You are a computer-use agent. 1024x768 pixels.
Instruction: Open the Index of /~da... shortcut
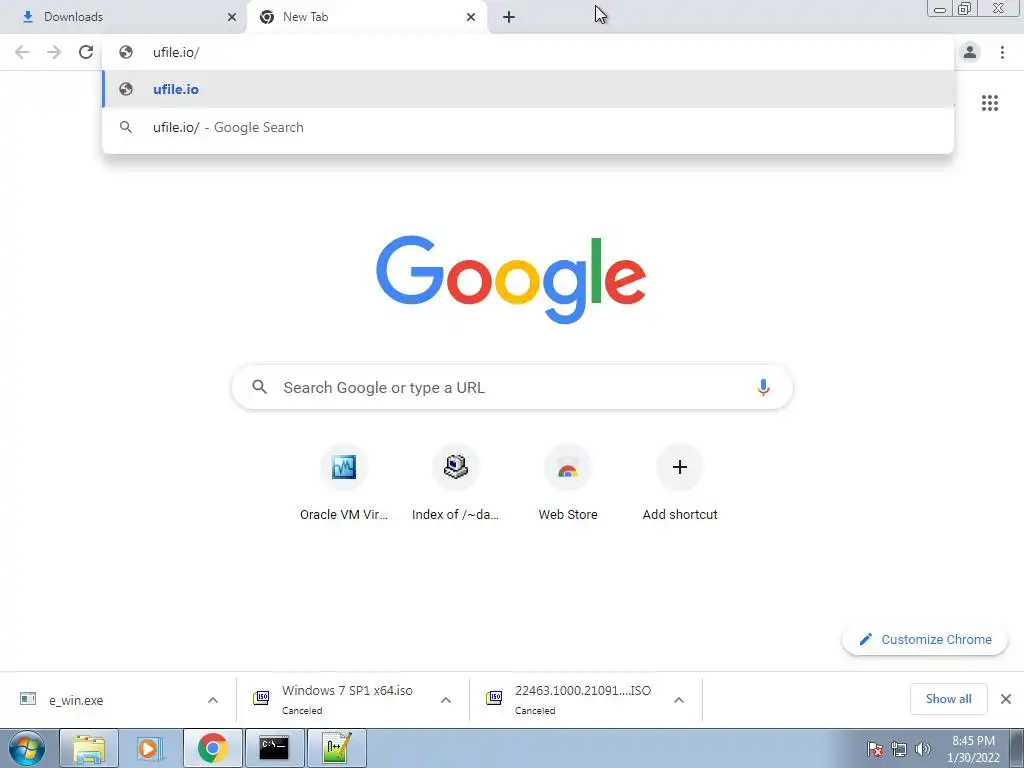tap(455, 484)
